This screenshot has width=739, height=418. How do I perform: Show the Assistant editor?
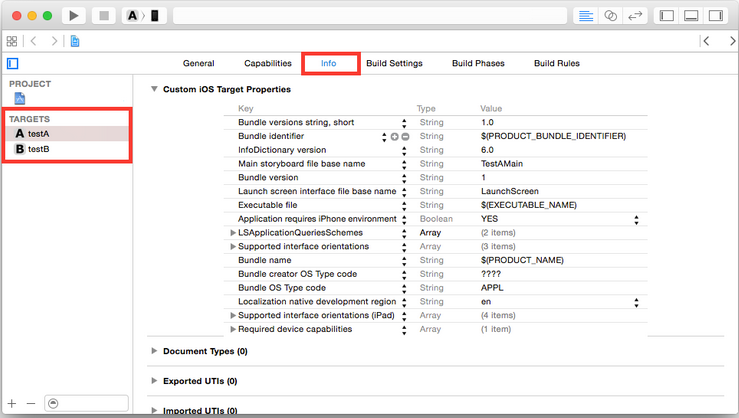pyautogui.click(x=609, y=16)
